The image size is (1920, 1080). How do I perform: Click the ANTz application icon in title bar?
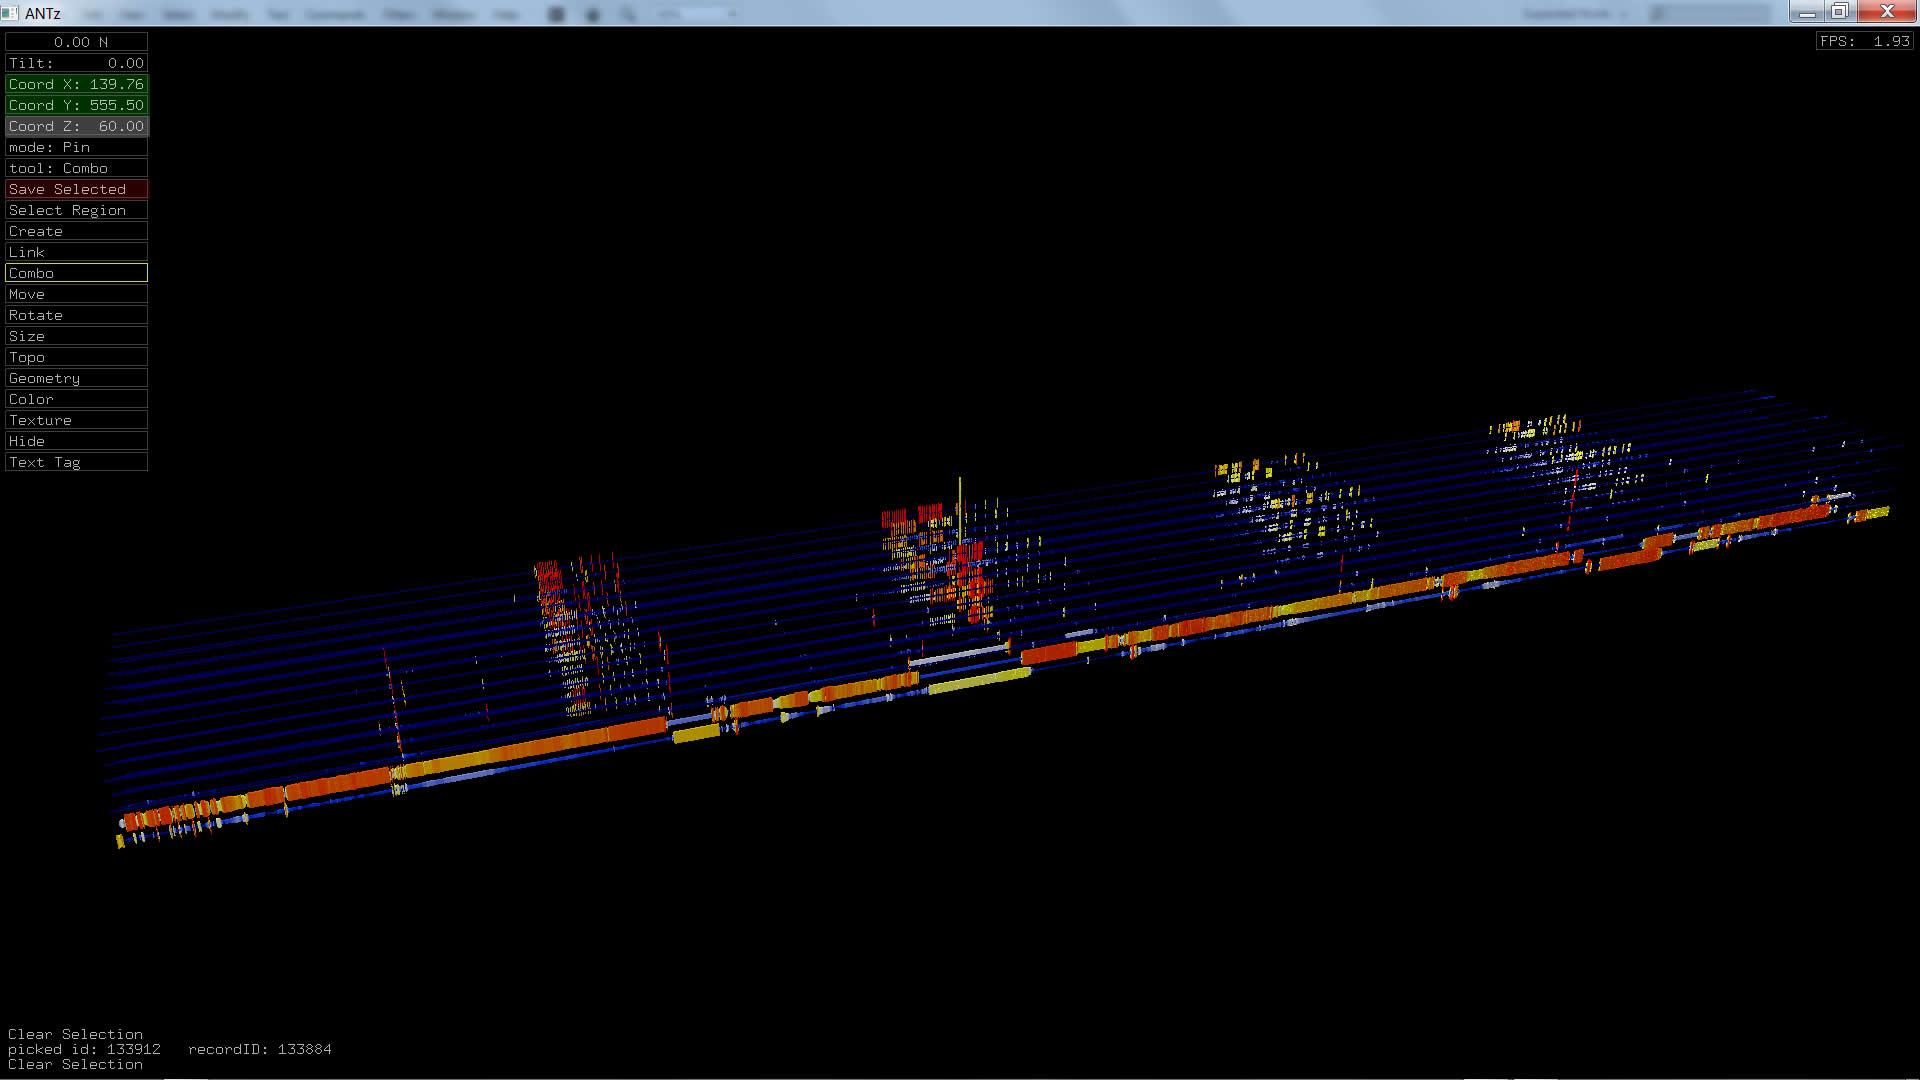coord(11,13)
